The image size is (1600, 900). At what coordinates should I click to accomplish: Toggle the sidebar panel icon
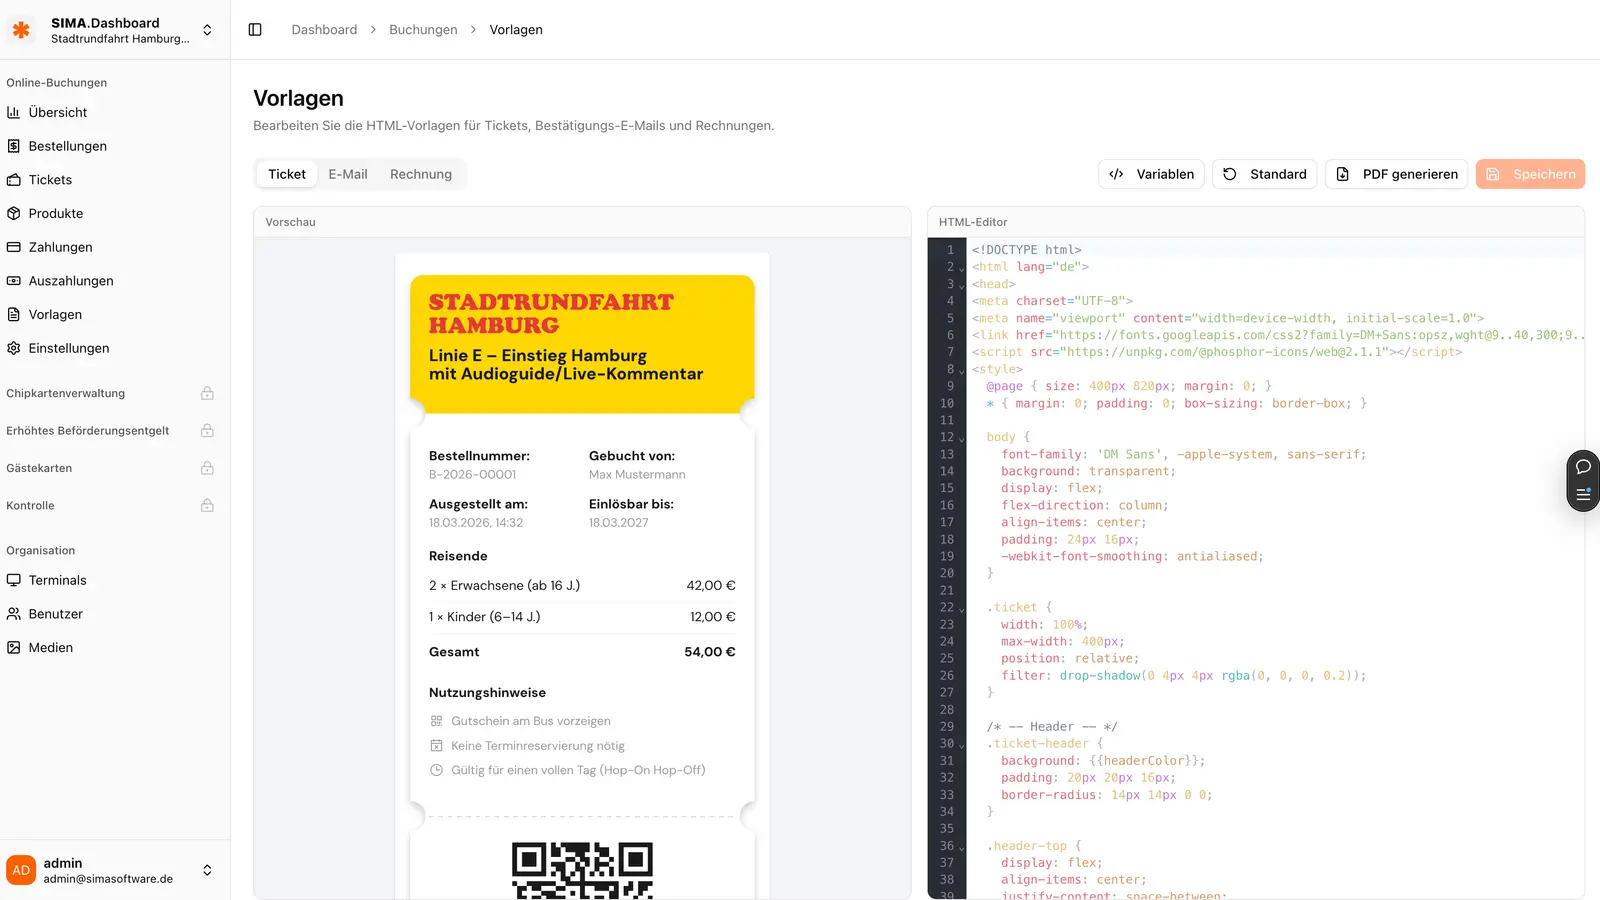(x=255, y=30)
